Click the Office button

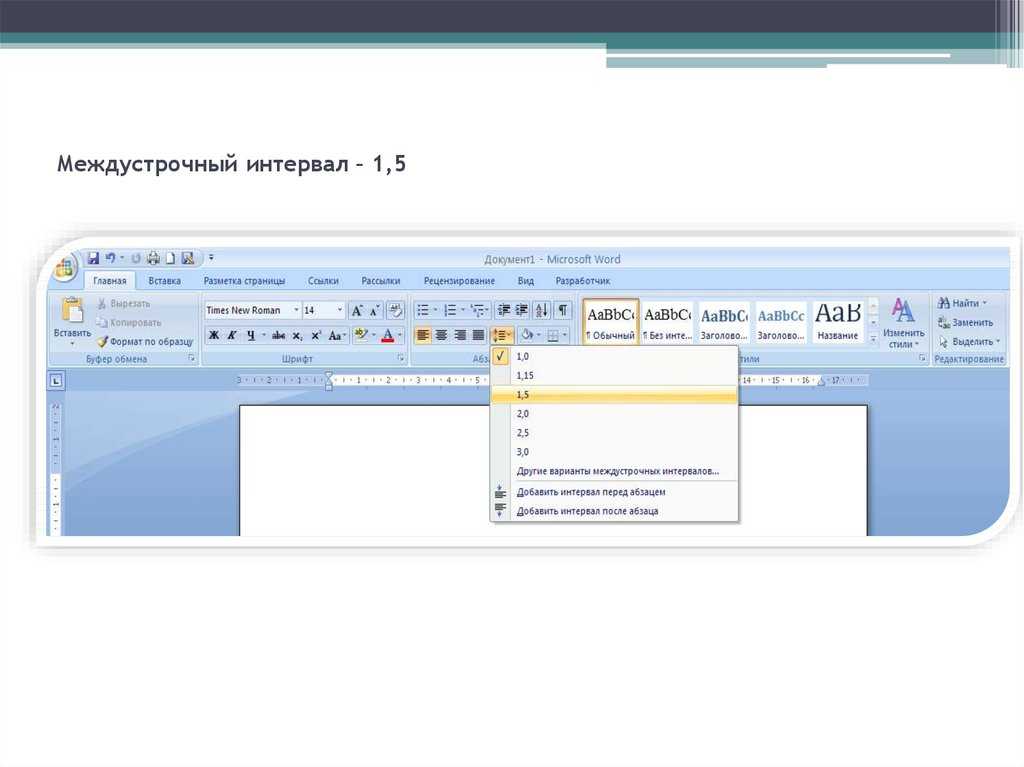[x=65, y=269]
